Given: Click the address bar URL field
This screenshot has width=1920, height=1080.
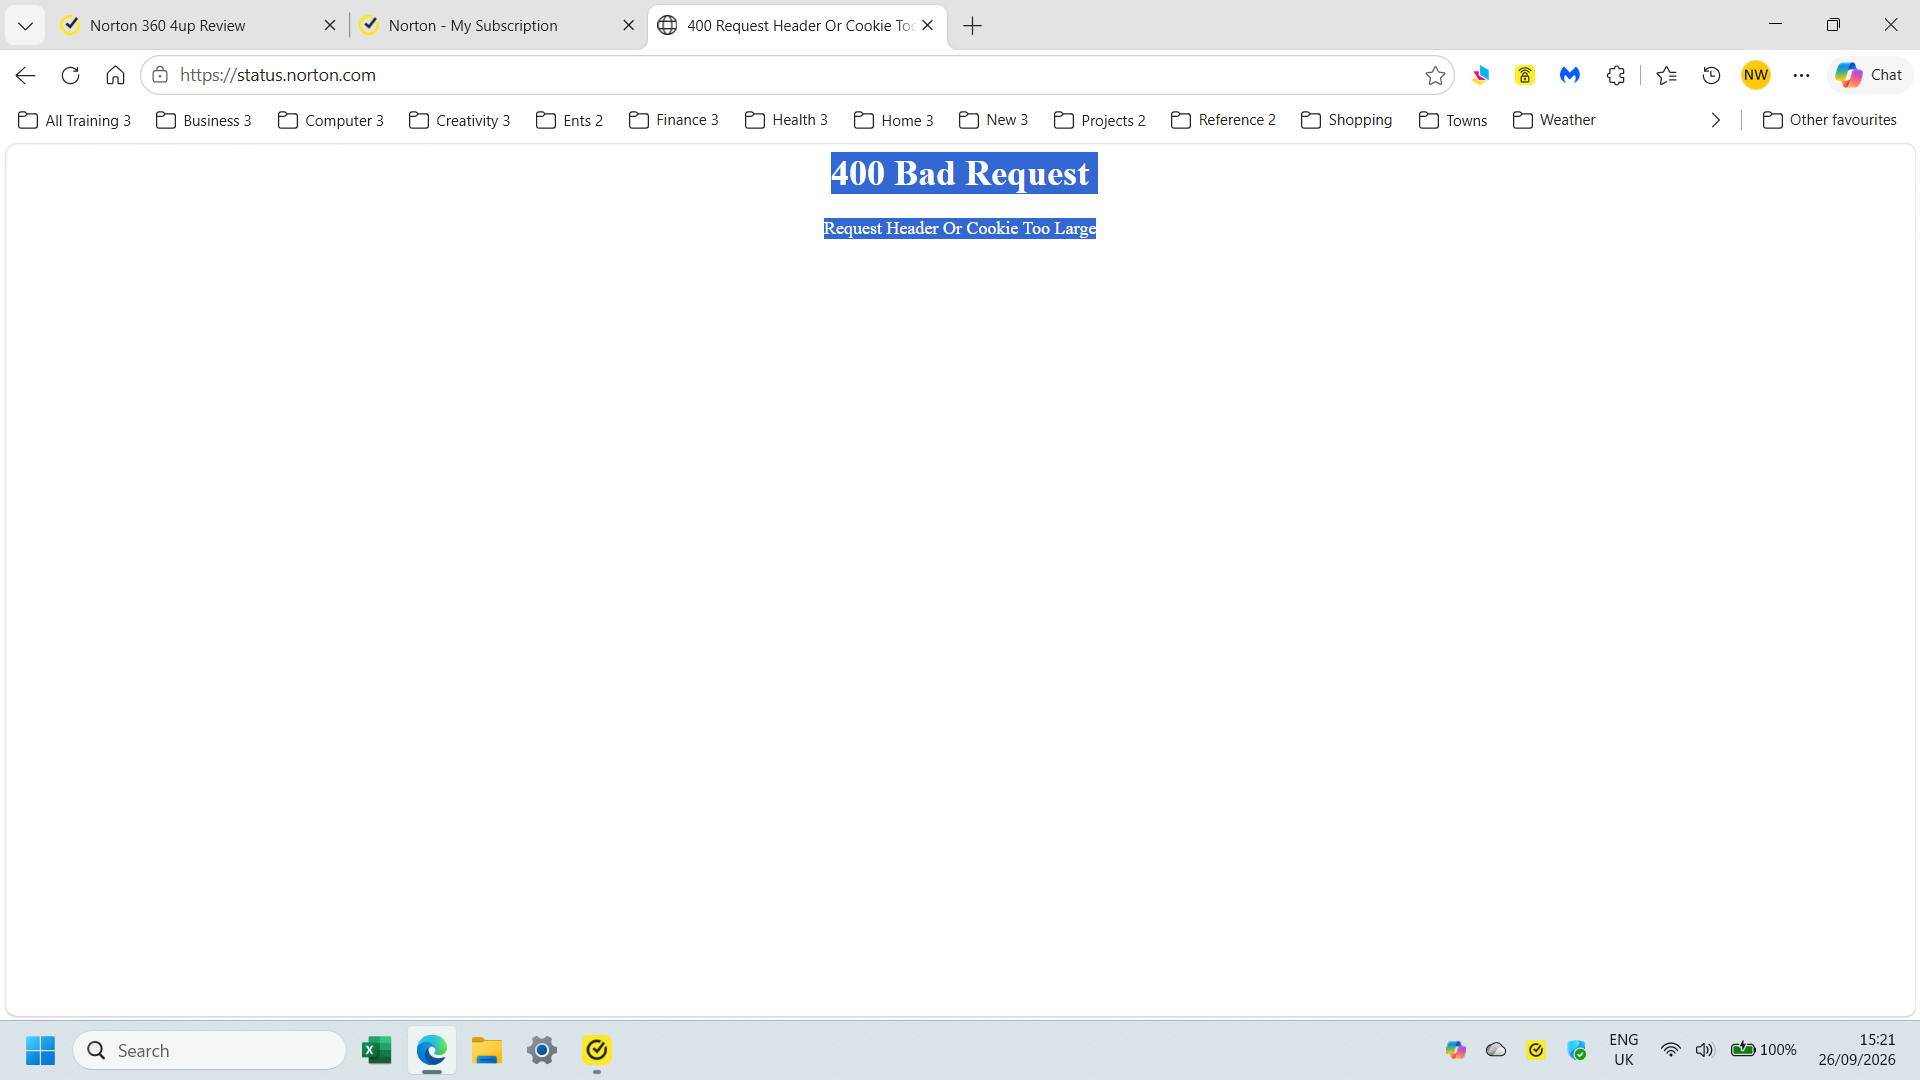Looking at the screenshot, I should [x=795, y=75].
